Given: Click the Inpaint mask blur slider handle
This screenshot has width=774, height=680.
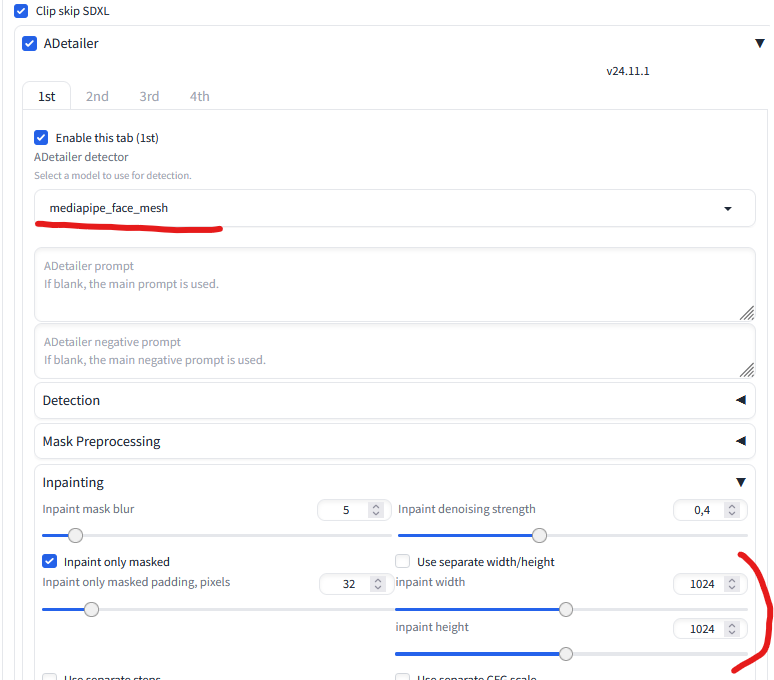Looking at the screenshot, I should [x=75, y=535].
